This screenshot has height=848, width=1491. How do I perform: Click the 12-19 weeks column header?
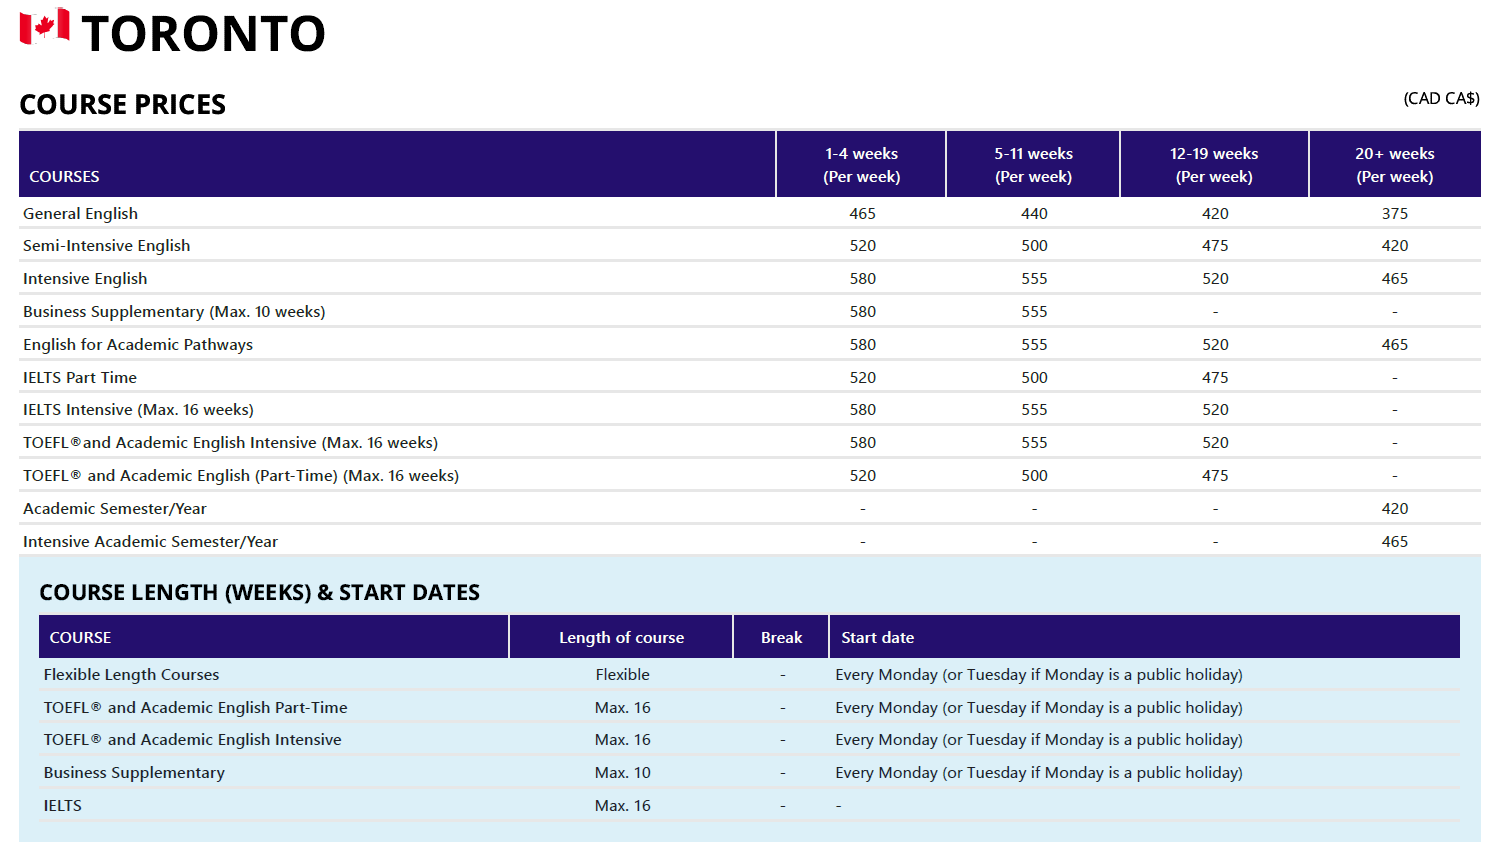pos(1214,165)
